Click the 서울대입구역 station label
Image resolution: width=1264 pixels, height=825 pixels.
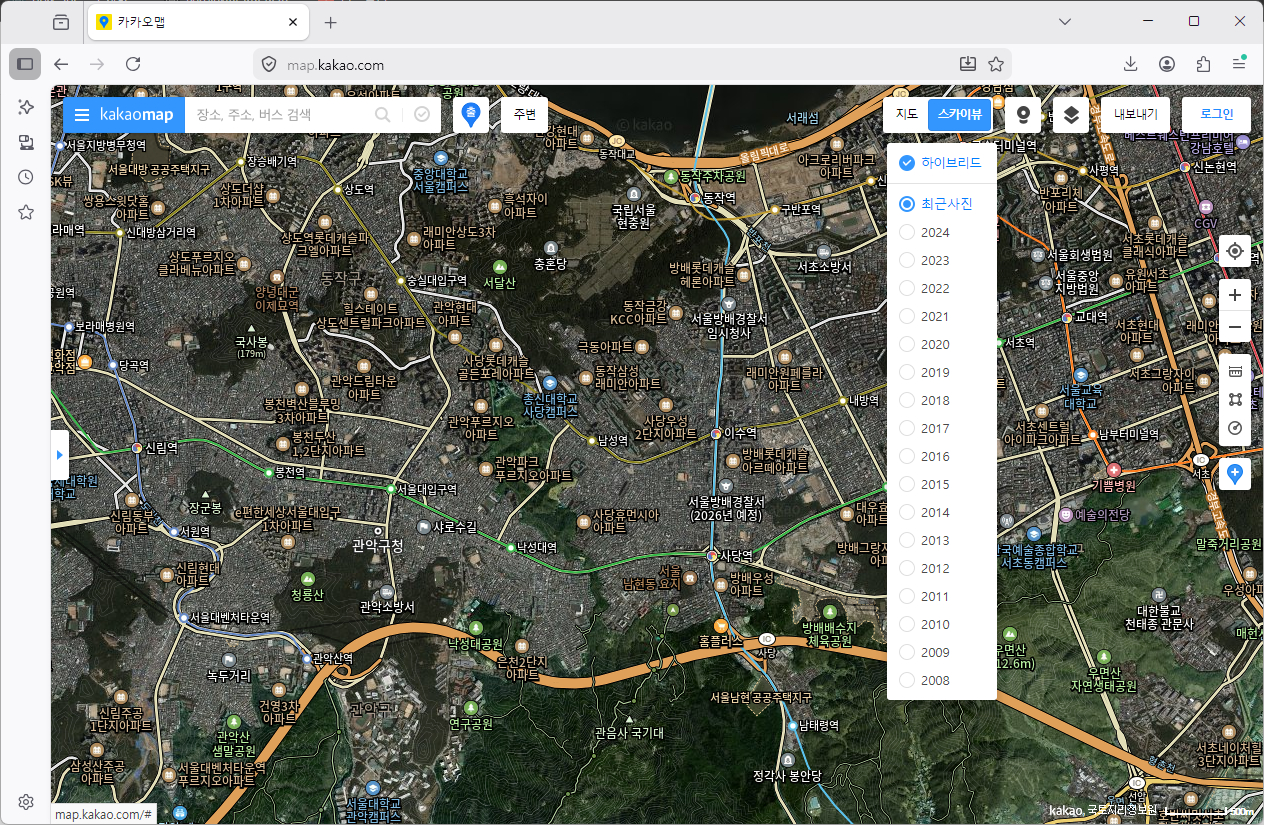pyautogui.click(x=427, y=489)
